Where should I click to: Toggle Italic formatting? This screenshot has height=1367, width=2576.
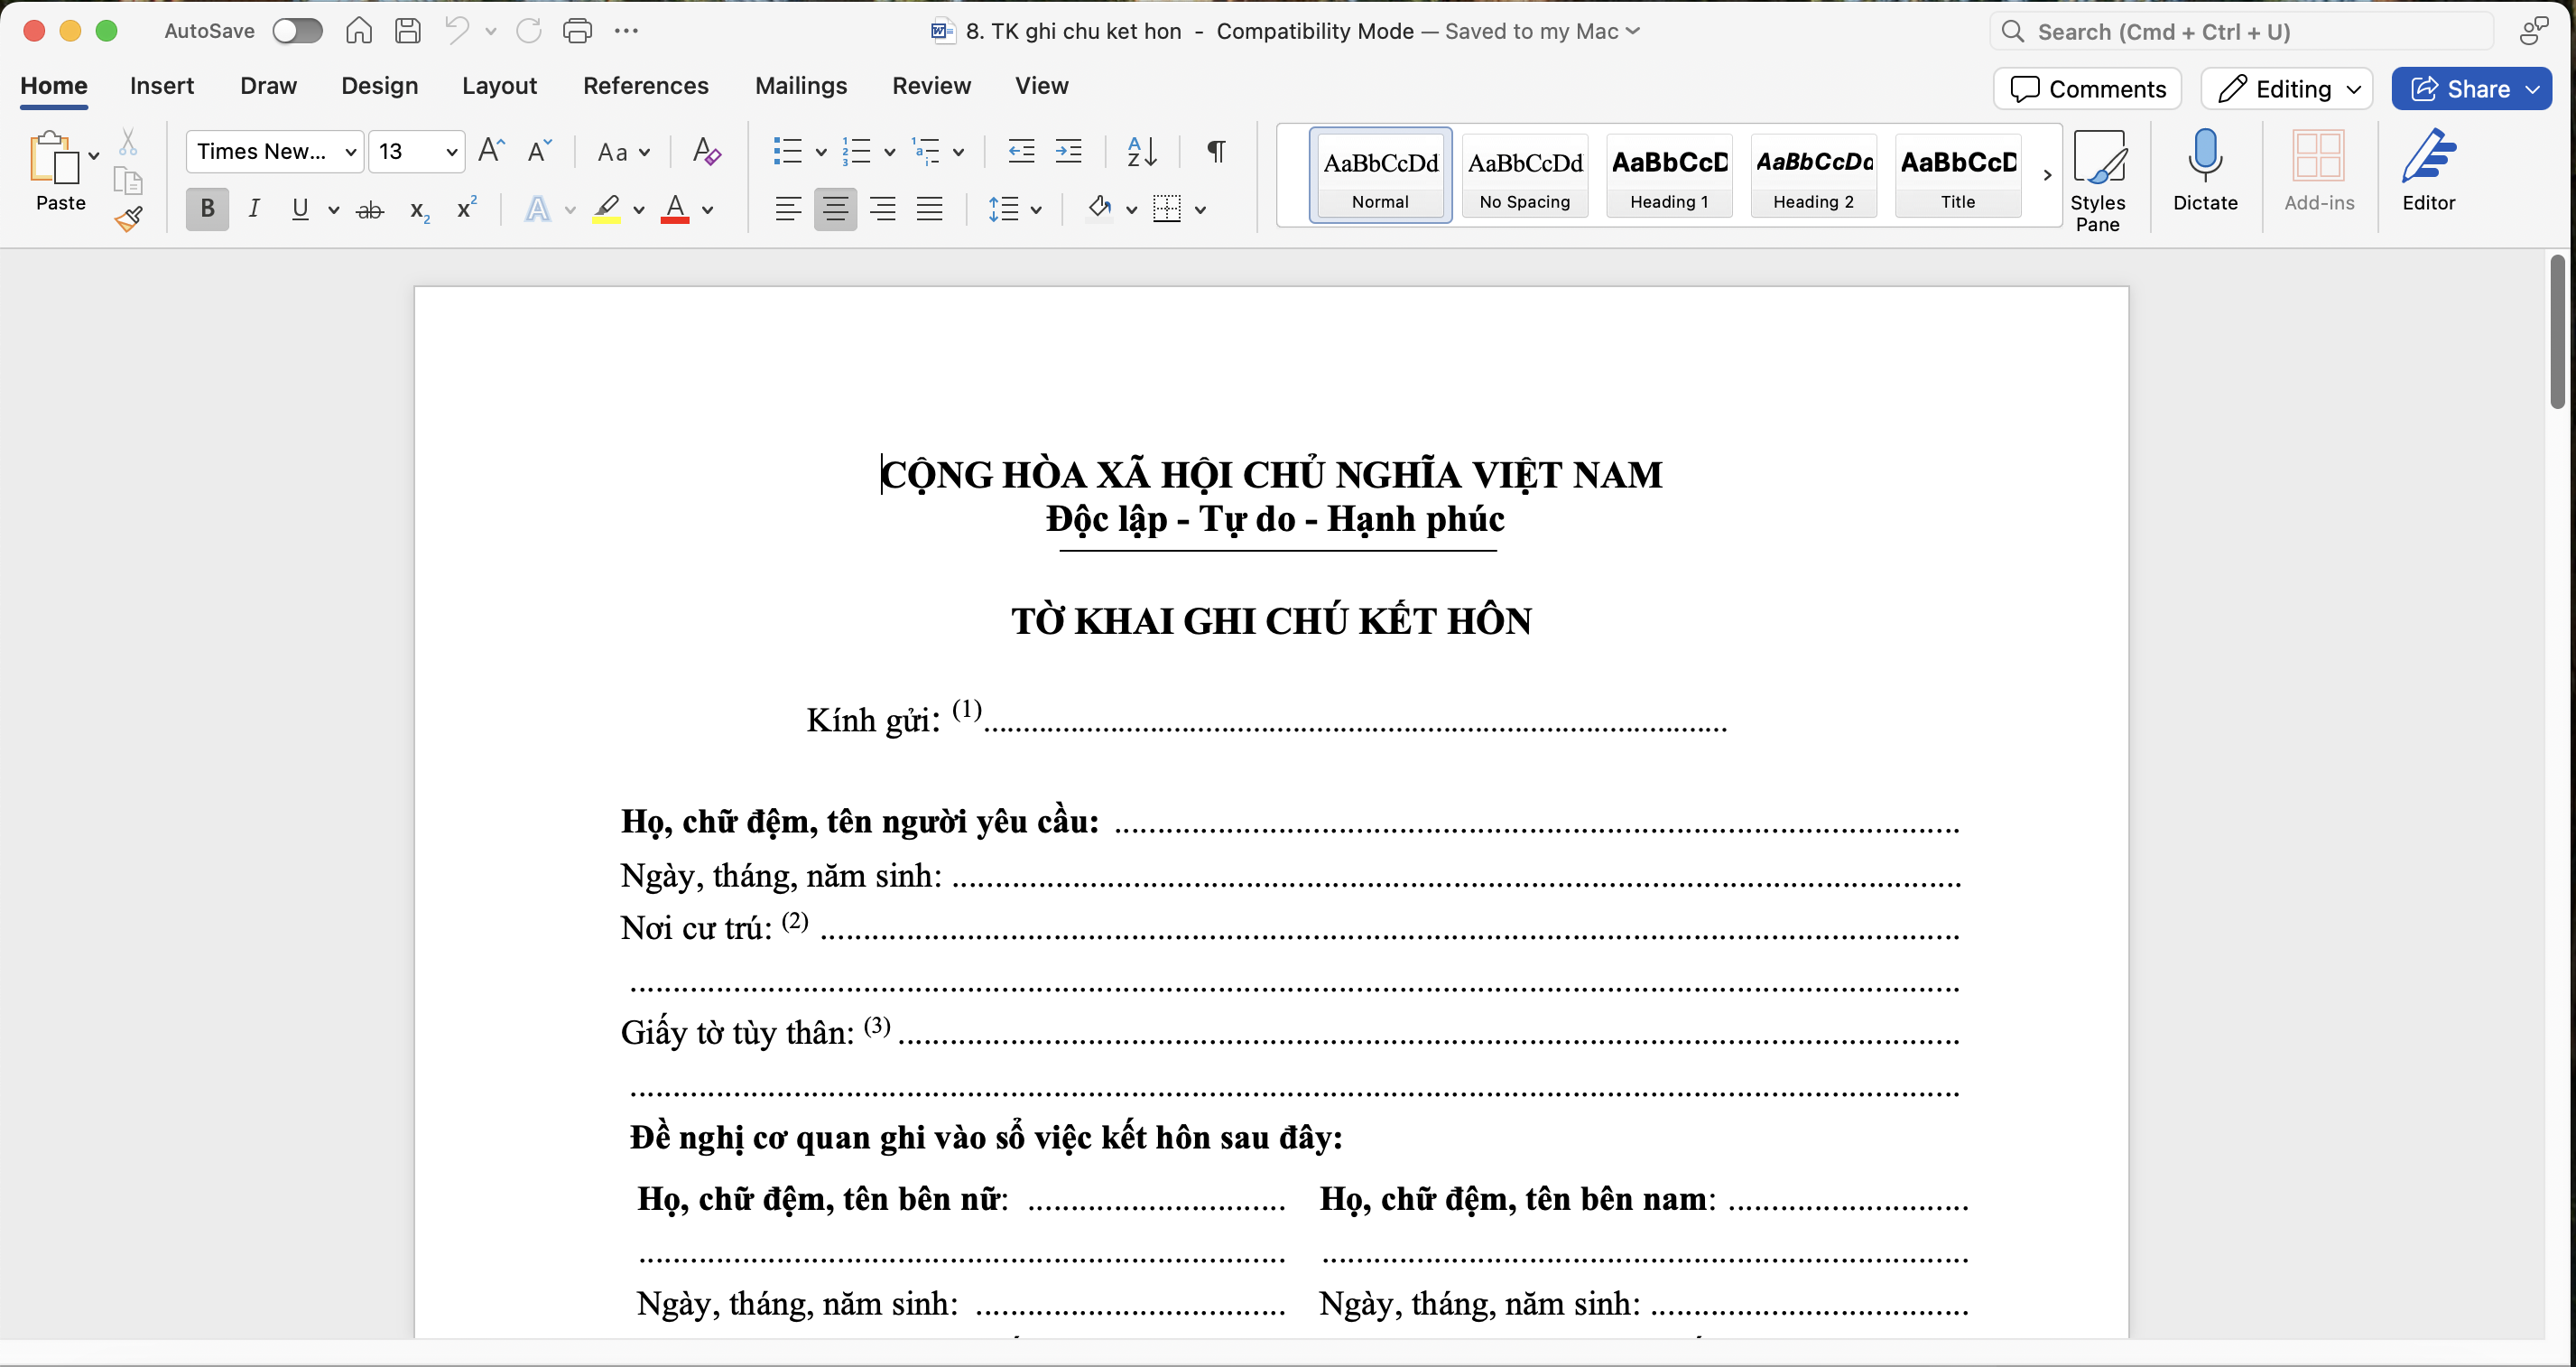click(x=254, y=209)
